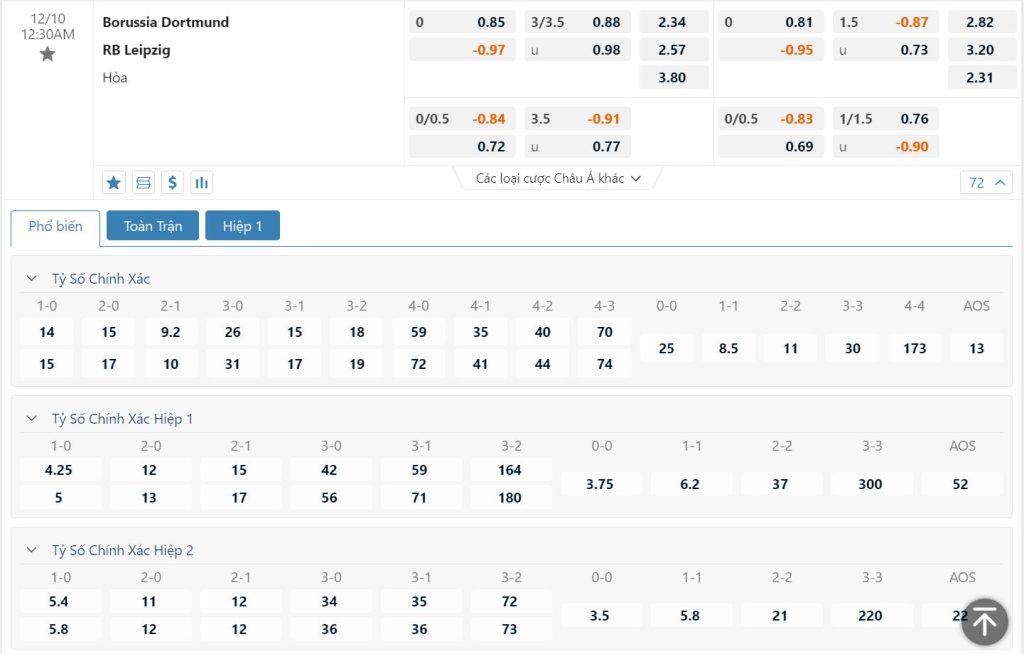Switch to the Toàn Trận tab
Screen dimensions: 1024x654
(x=153, y=225)
